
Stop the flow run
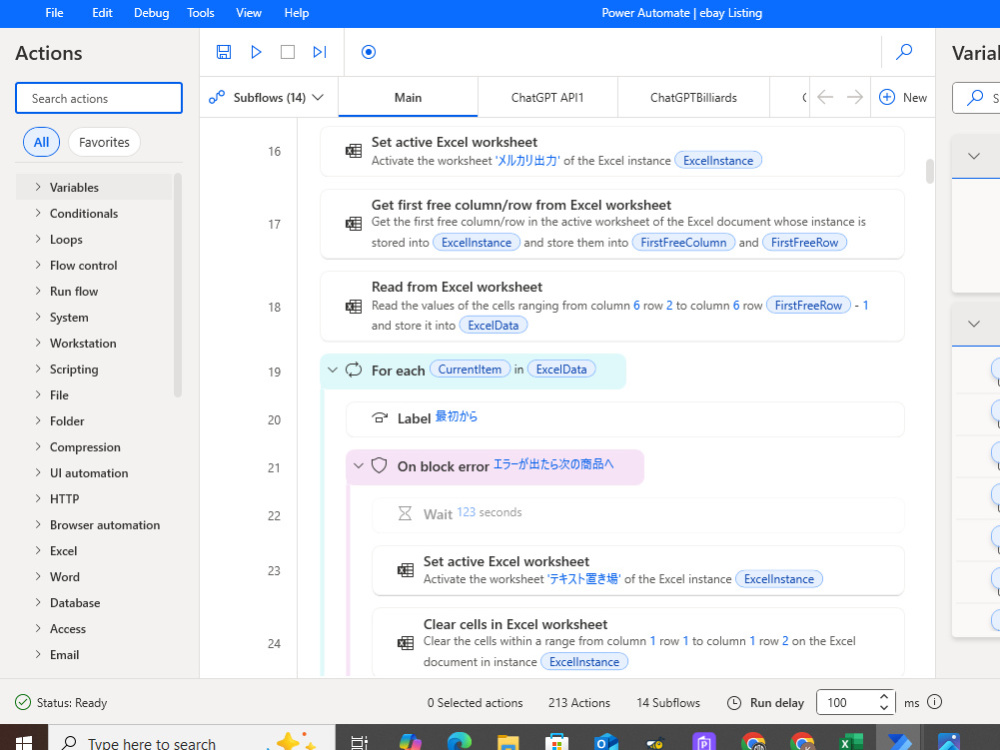click(288, 52)
